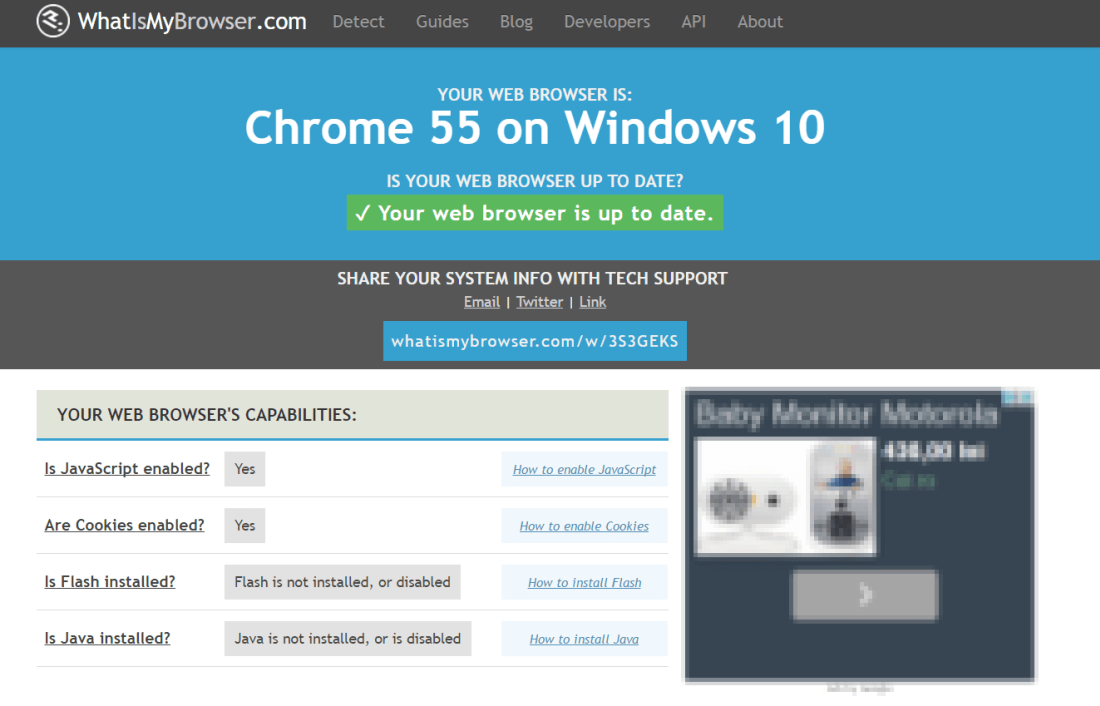Click the Link share option
The height and width of the screenshot is (706, 1100).
point(593,302)
